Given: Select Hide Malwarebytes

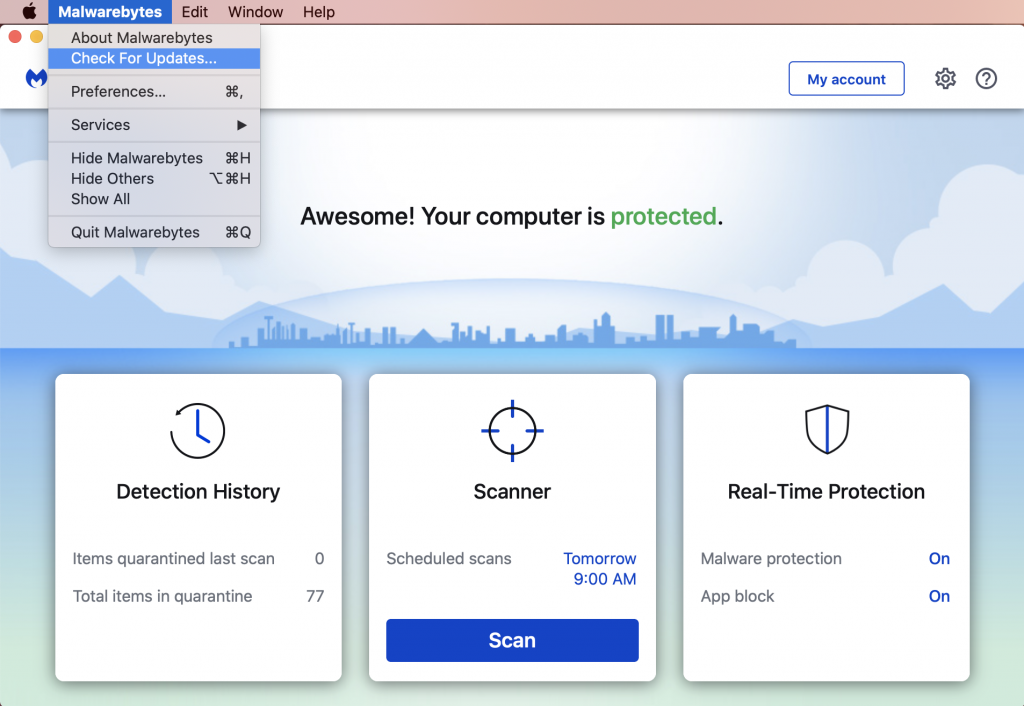Looking at the screenshot, I should pos(154,158).
